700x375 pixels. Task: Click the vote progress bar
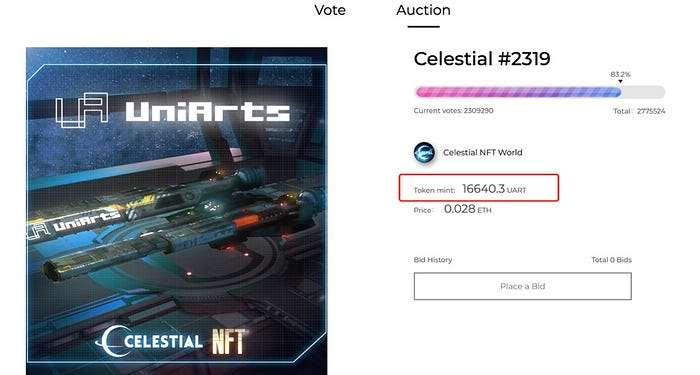click(540, 92)
